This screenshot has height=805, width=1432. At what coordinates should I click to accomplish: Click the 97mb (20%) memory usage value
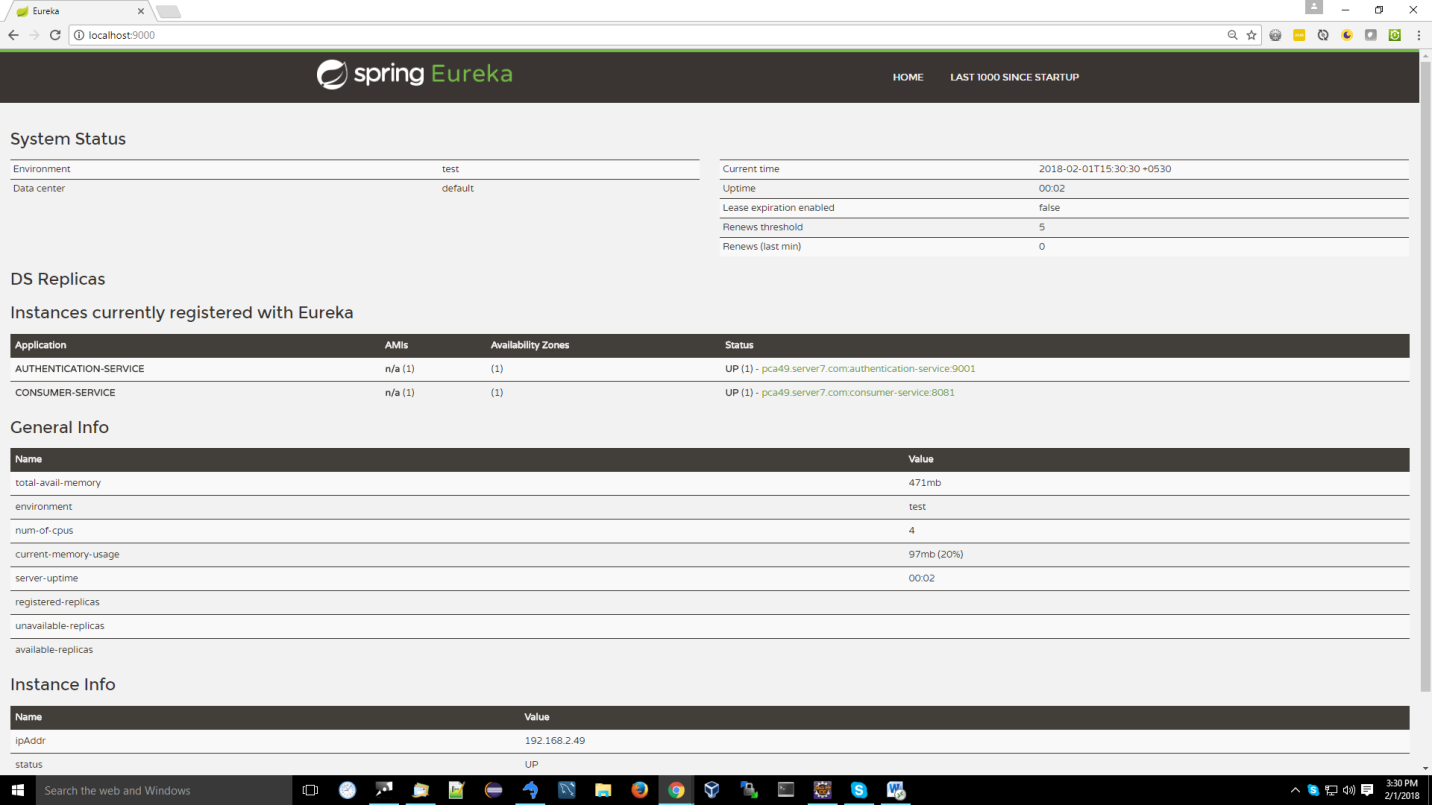(936, 555)
